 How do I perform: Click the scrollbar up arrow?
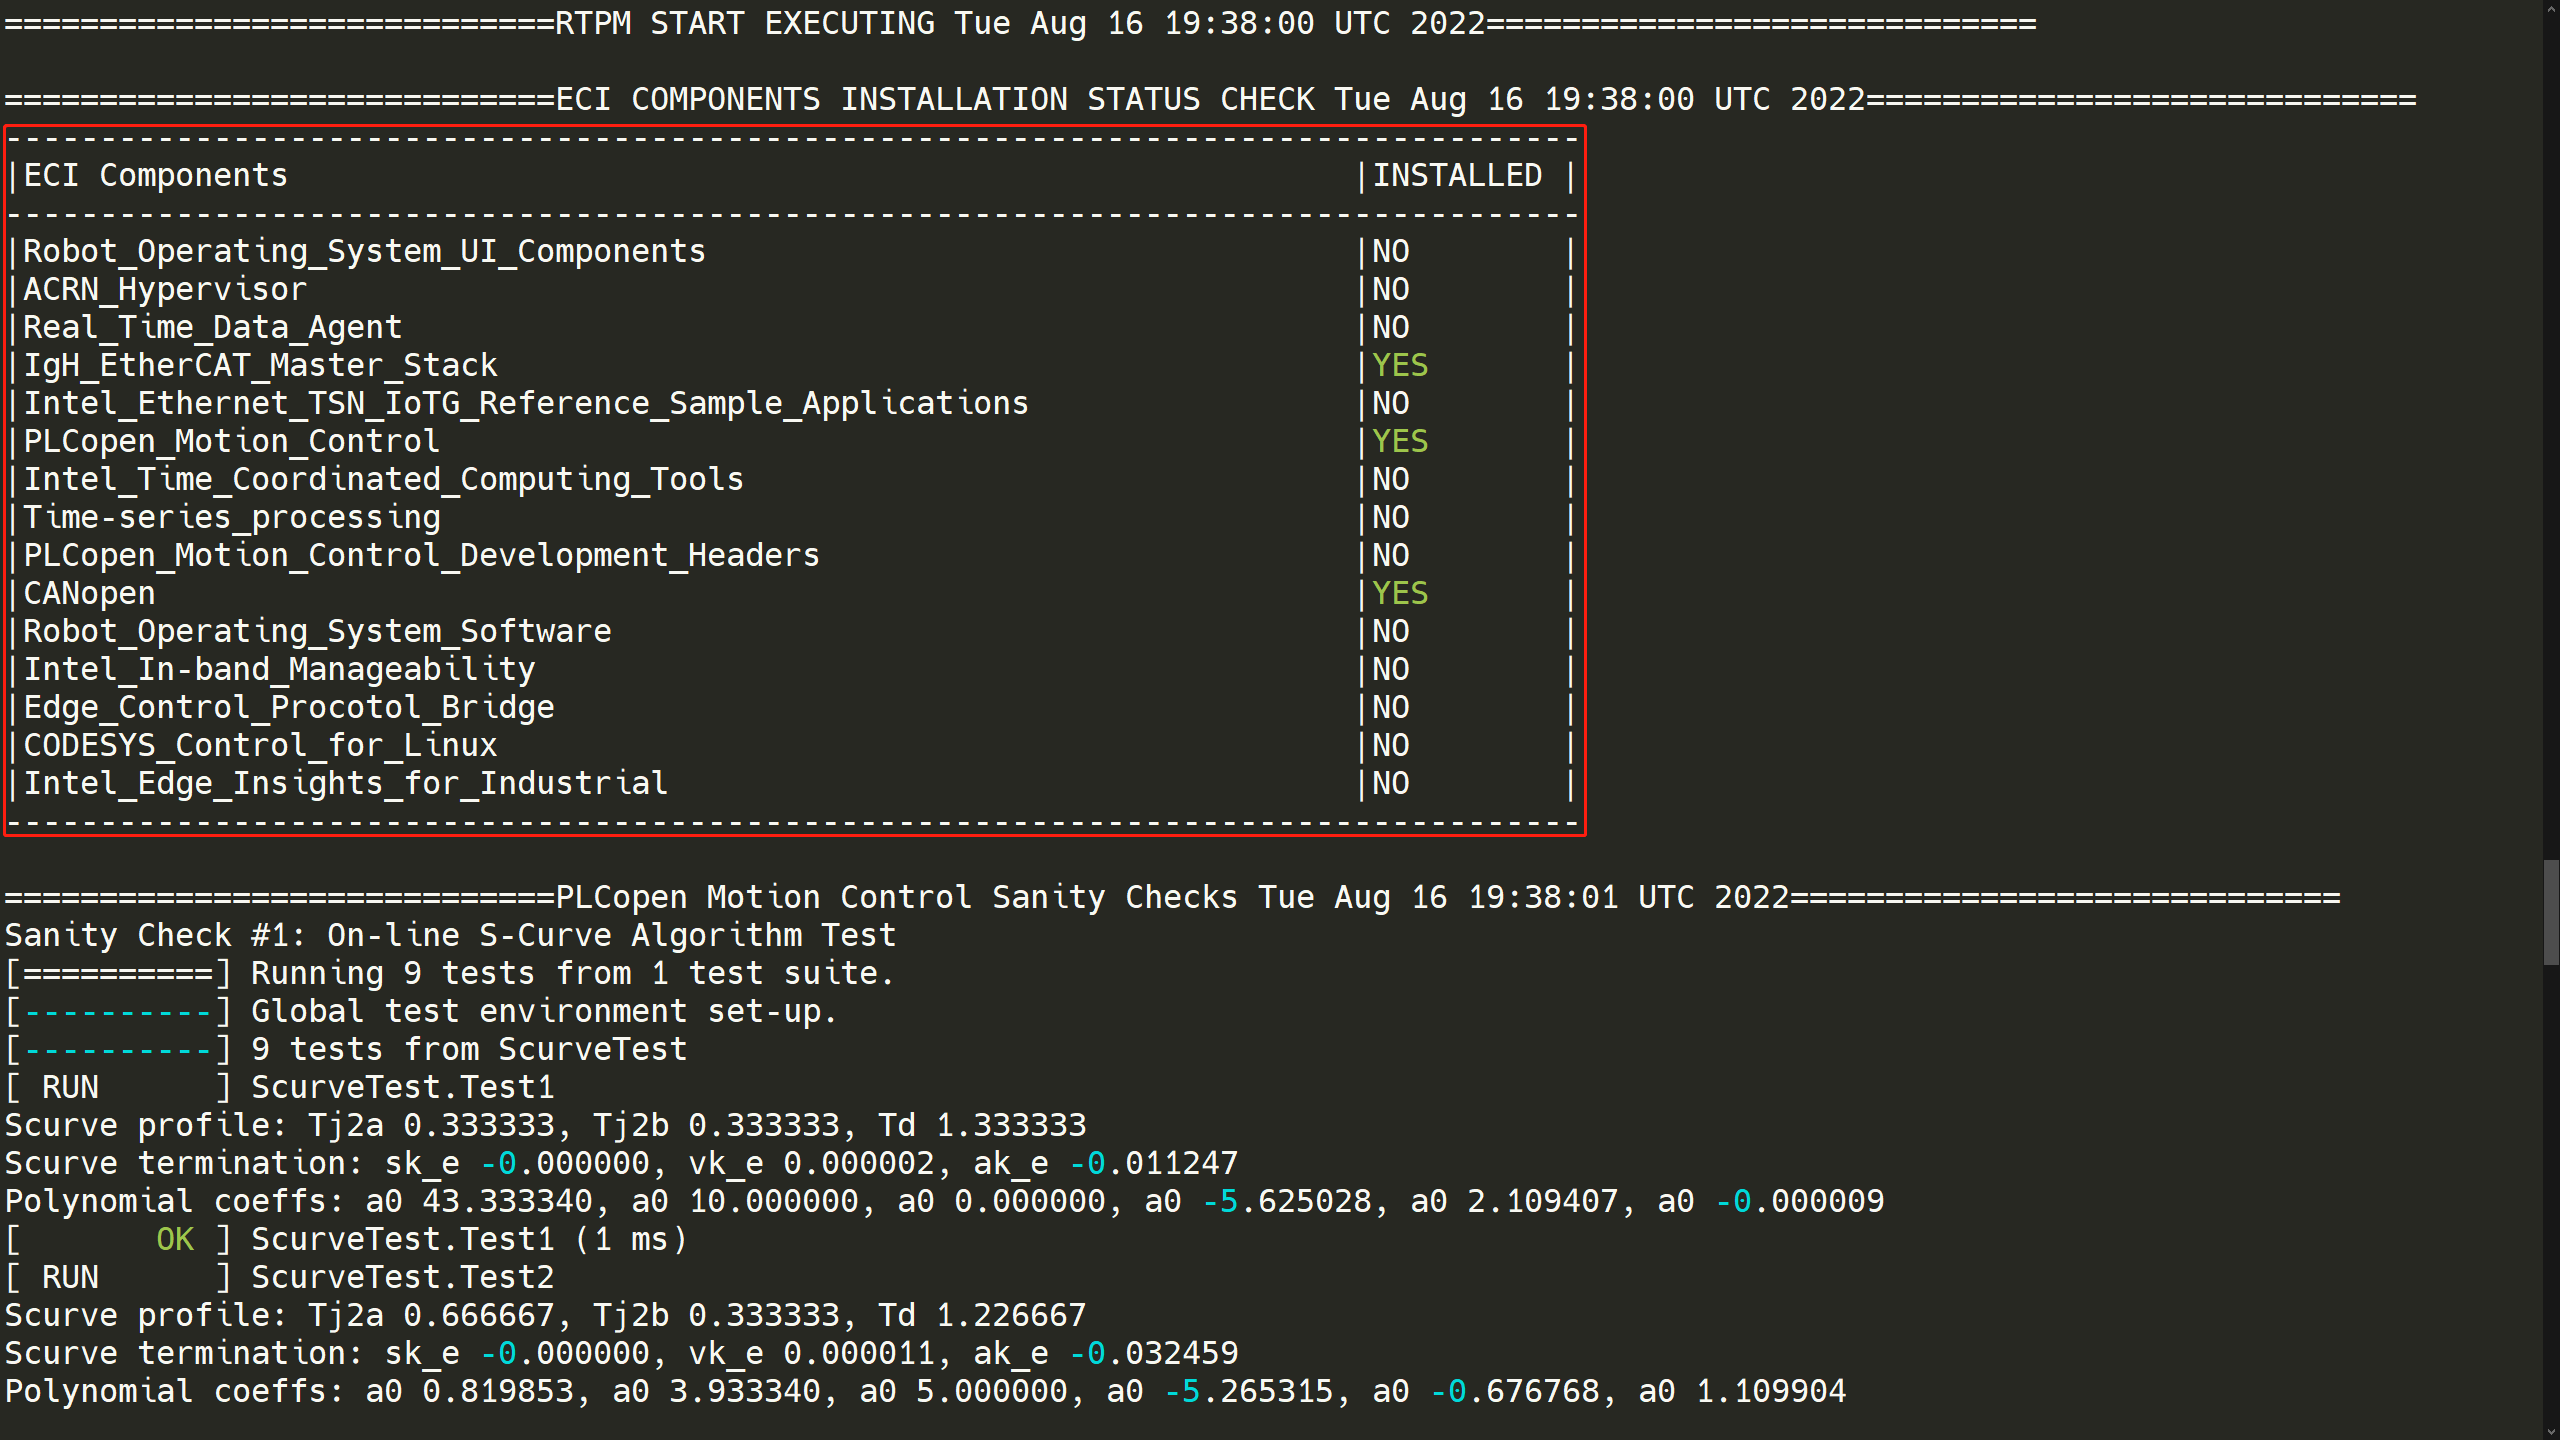(2551, 8)
